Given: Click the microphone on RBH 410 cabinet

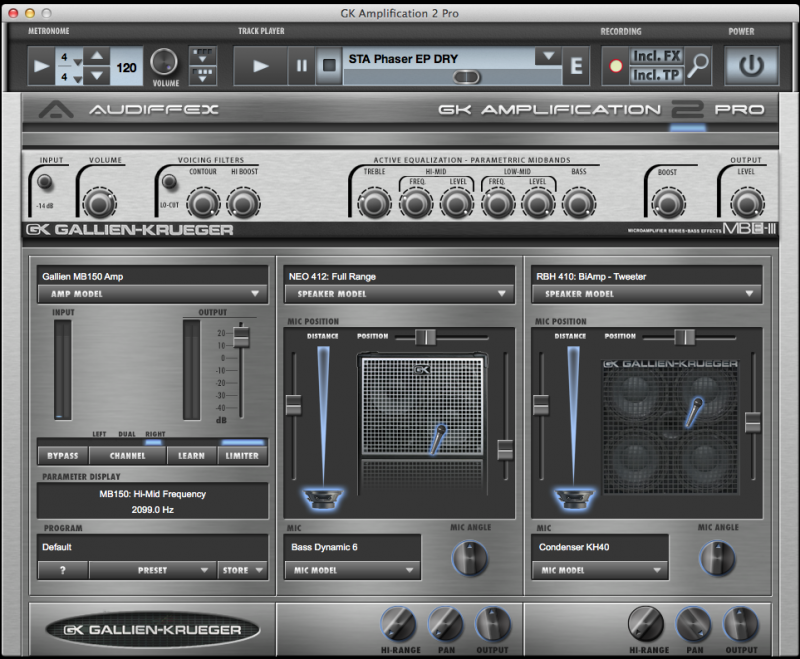Looking at the screenshot, I should click(x=693, y=412).
